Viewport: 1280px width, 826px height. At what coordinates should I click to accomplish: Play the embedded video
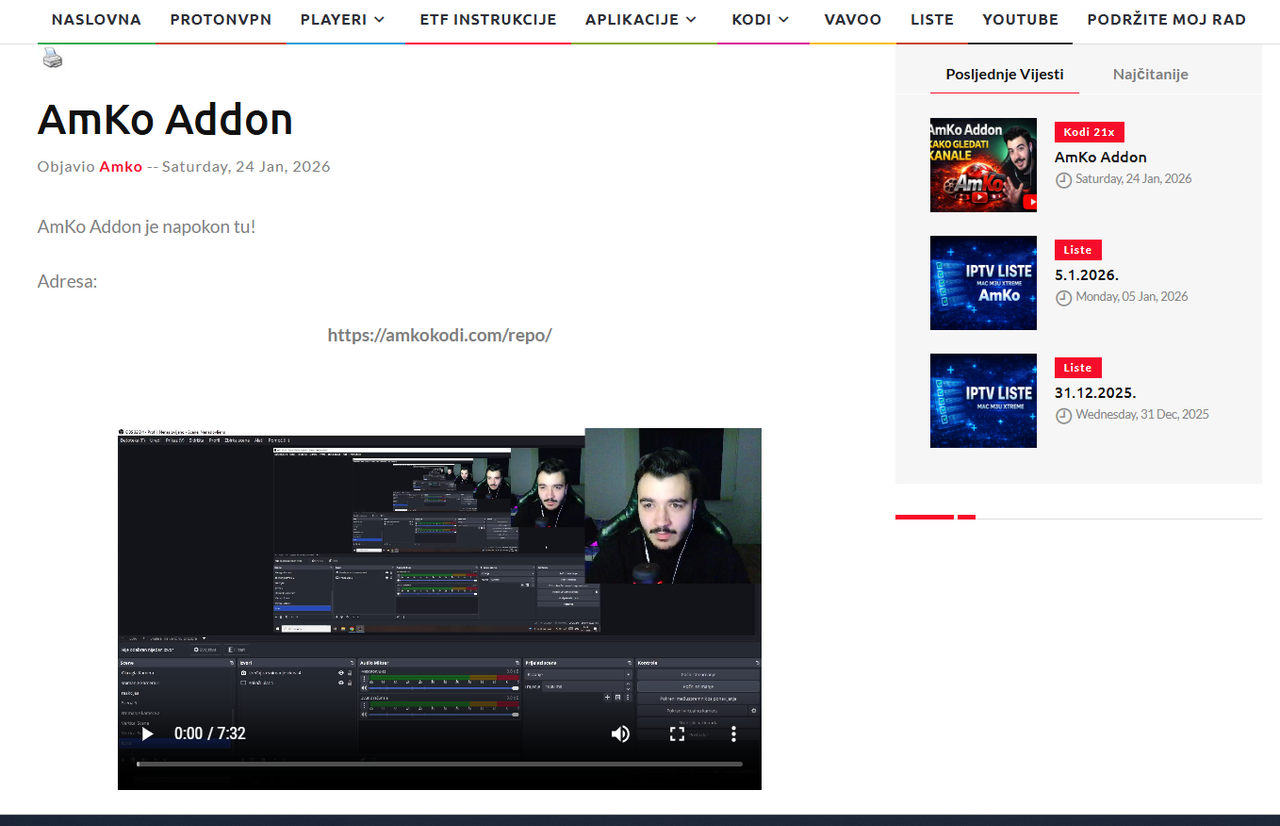(x=147, y=734)
